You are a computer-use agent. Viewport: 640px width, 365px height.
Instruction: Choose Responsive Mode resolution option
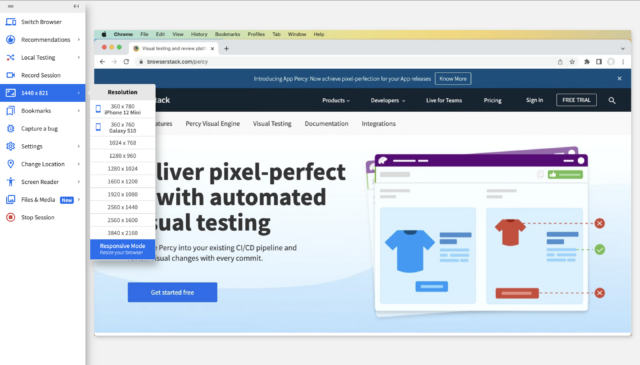click(x=122, y=249)
